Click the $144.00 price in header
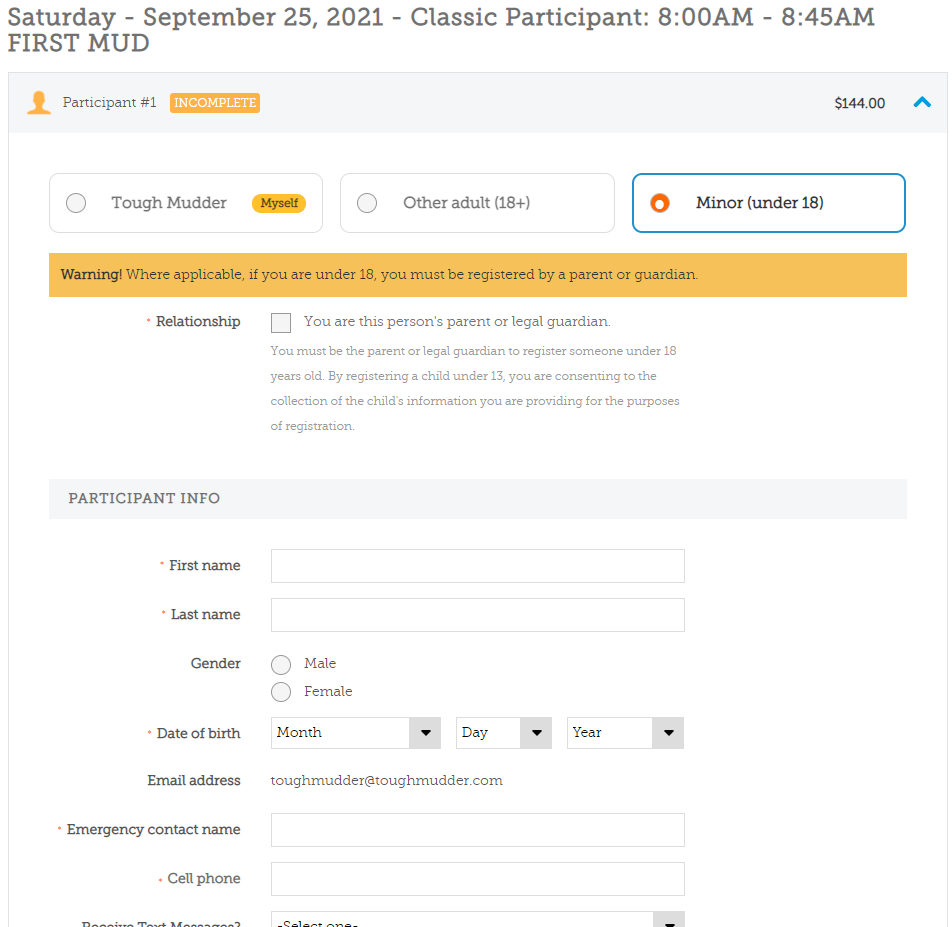This screenshot has width=952, height=927. pos(859,103)
